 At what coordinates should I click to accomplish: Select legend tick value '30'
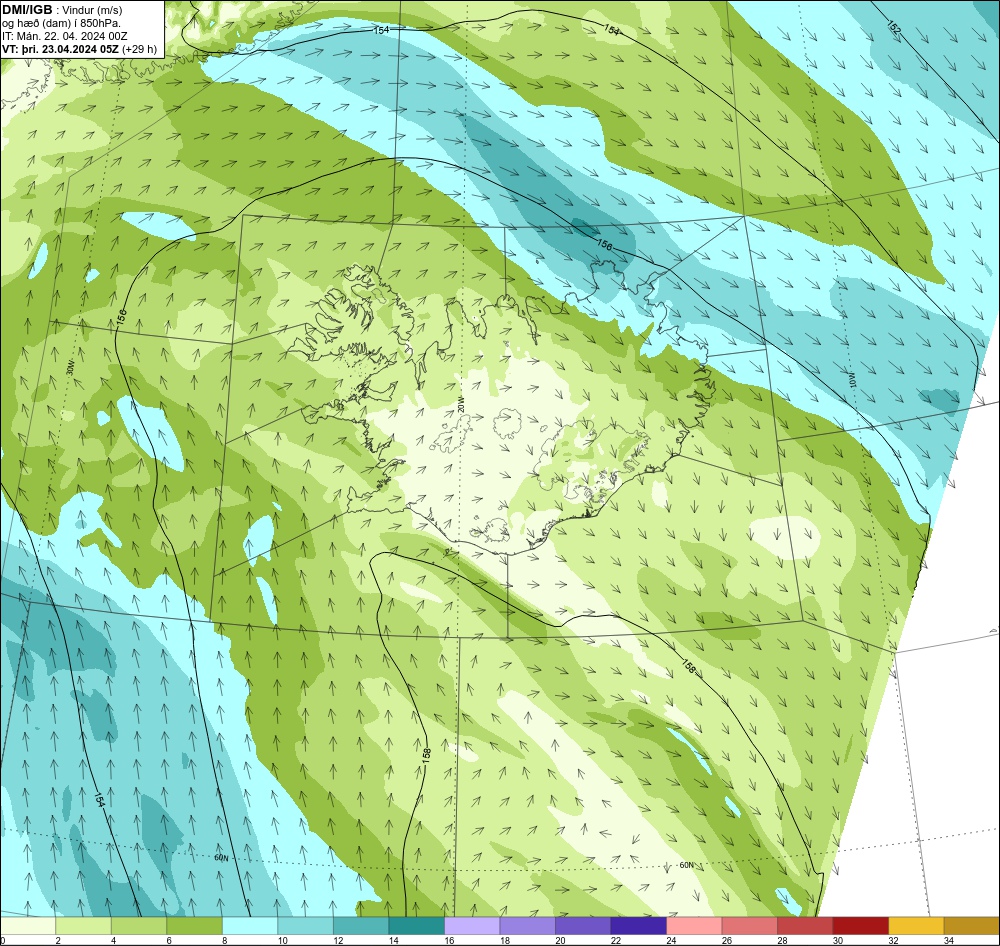838,940
